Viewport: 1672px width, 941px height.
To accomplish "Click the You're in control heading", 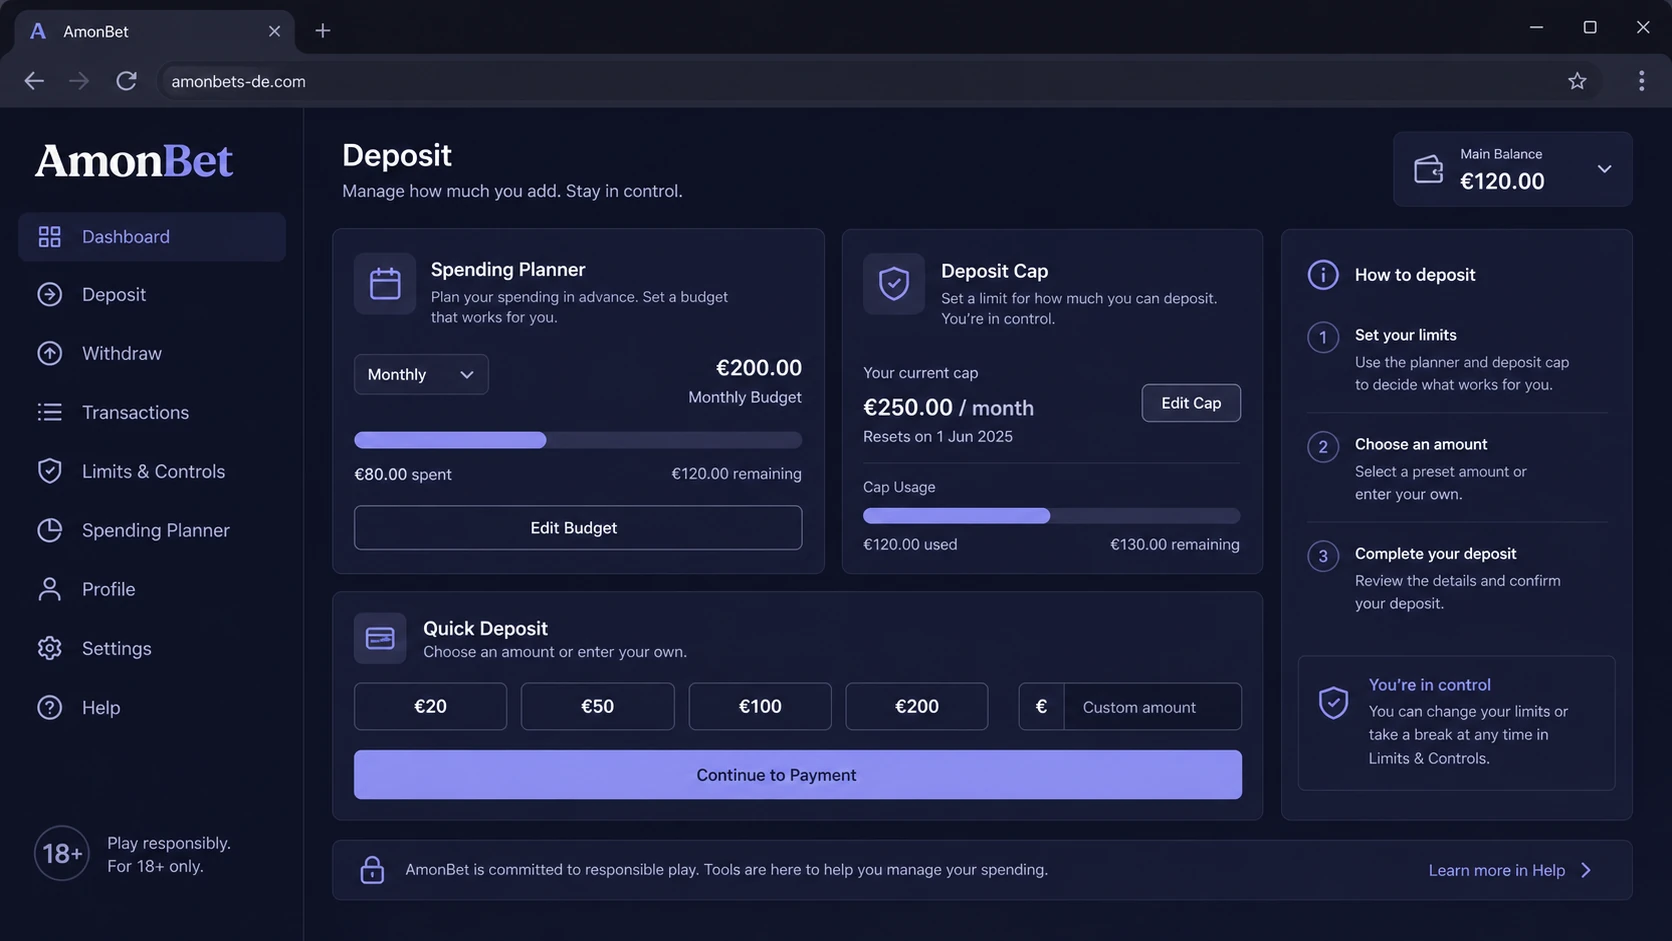I will (1429, 685).
